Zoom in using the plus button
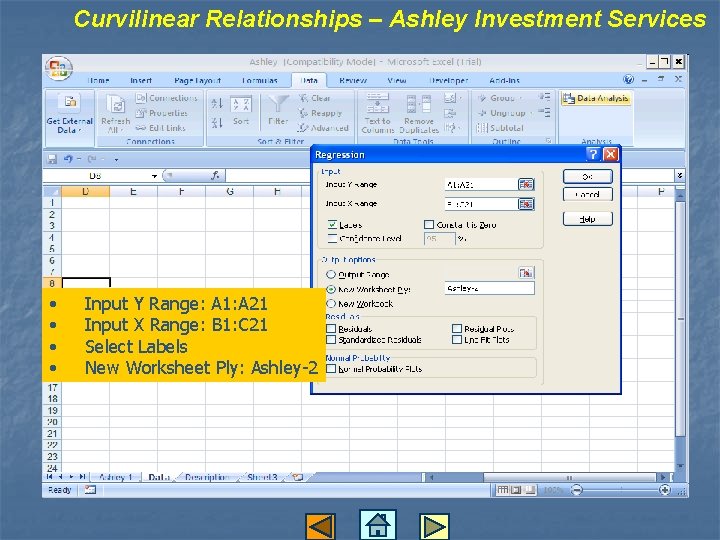Viewport: 720px width, 540px height. (x=664, y=490)
